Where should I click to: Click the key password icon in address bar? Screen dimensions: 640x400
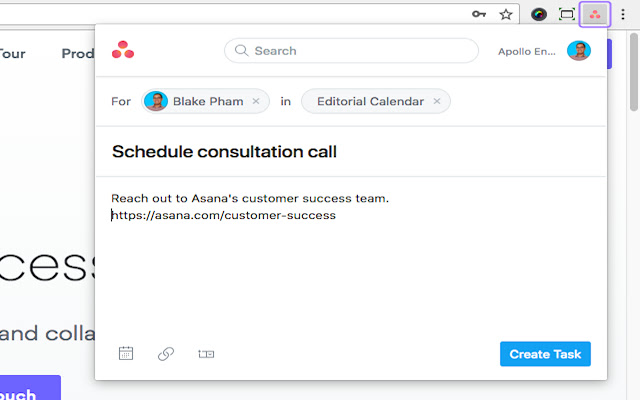tap(479, 14)
